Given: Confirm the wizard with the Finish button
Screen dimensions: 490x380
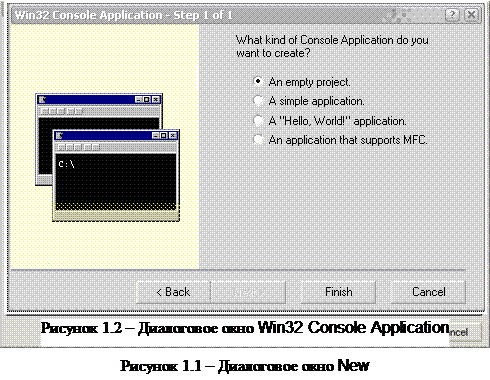Looking at the screenshot, I should click(x=338, y=292).
